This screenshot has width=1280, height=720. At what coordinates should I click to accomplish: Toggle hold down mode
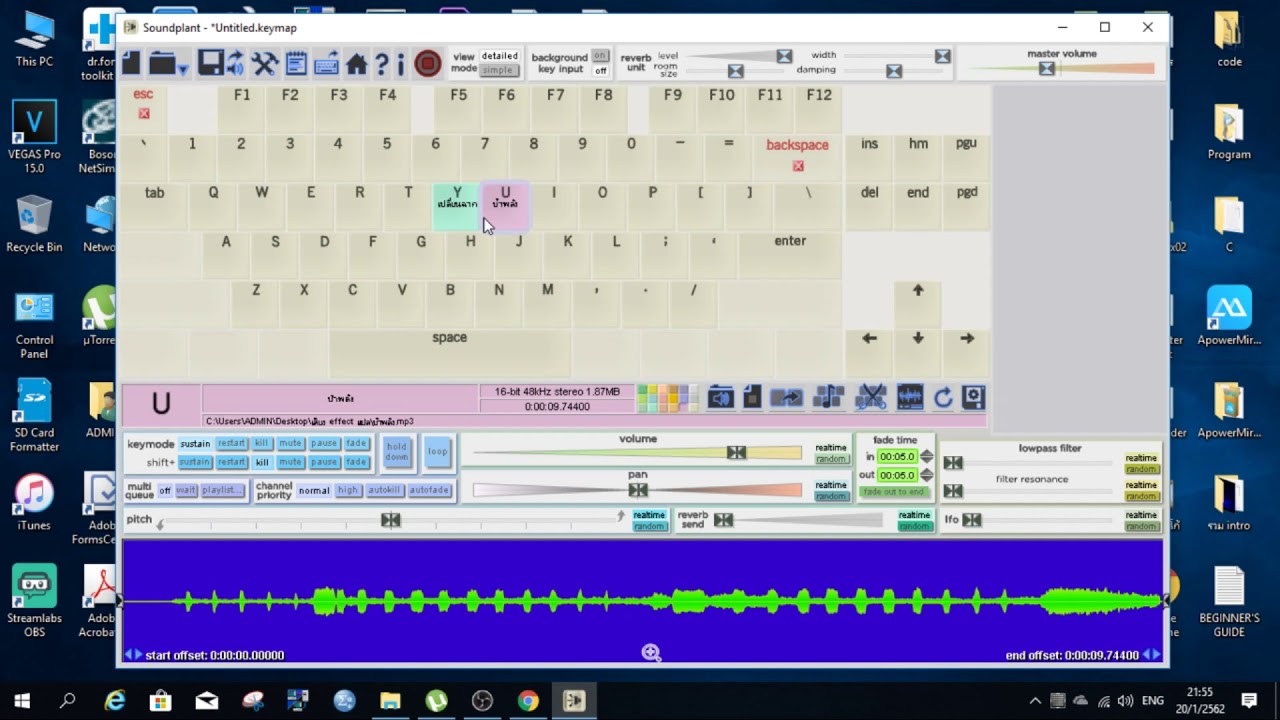[397, 452]
